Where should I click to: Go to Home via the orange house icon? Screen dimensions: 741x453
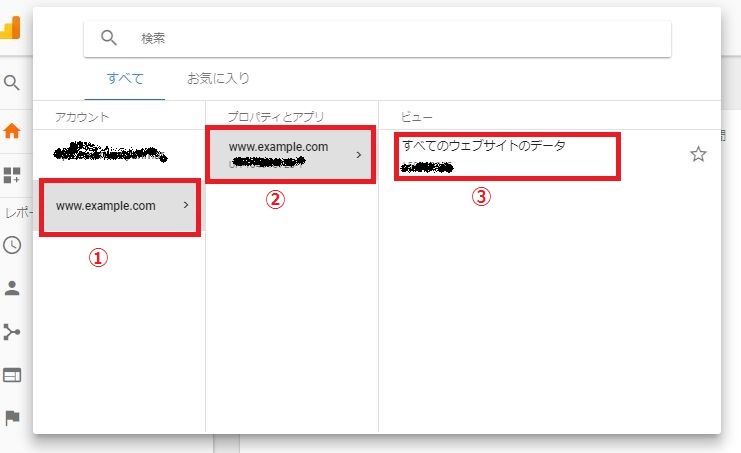[12, 131]
